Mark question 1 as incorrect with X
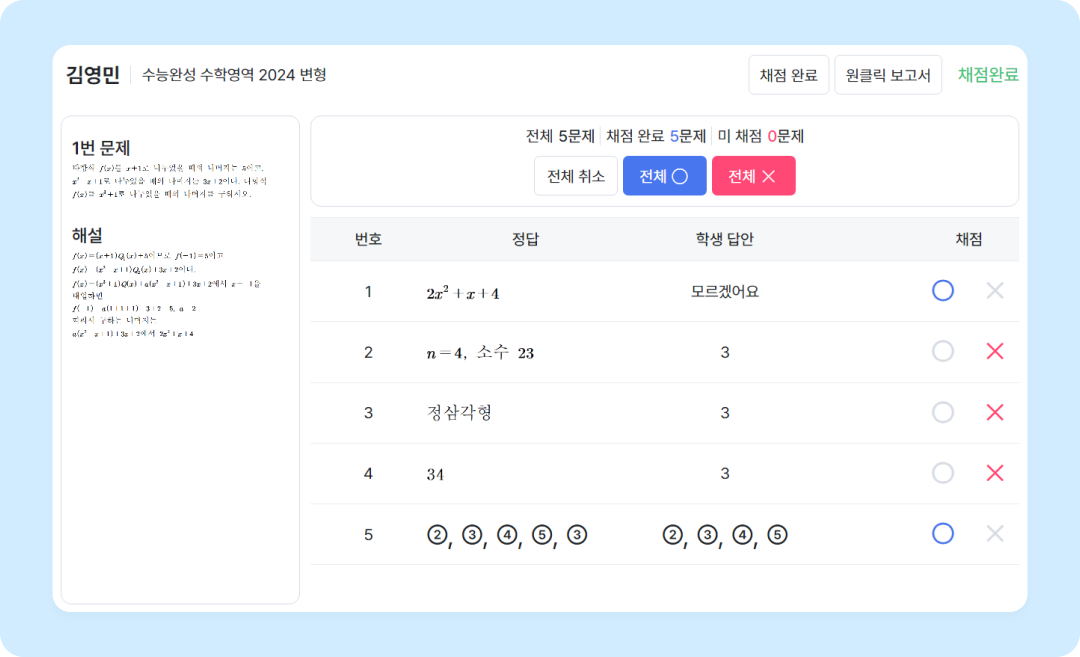 994,291
